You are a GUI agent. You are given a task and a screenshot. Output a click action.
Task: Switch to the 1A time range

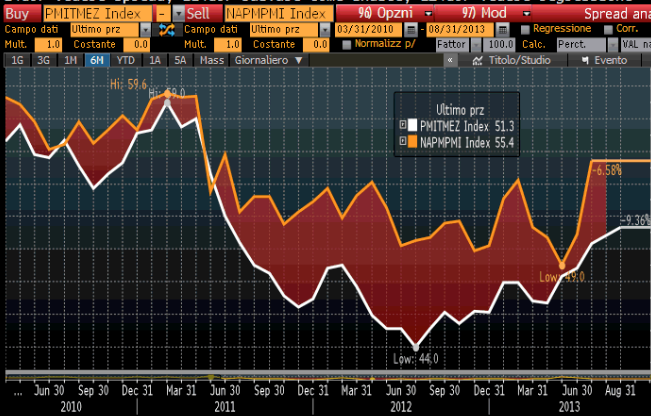click(154, 60)
